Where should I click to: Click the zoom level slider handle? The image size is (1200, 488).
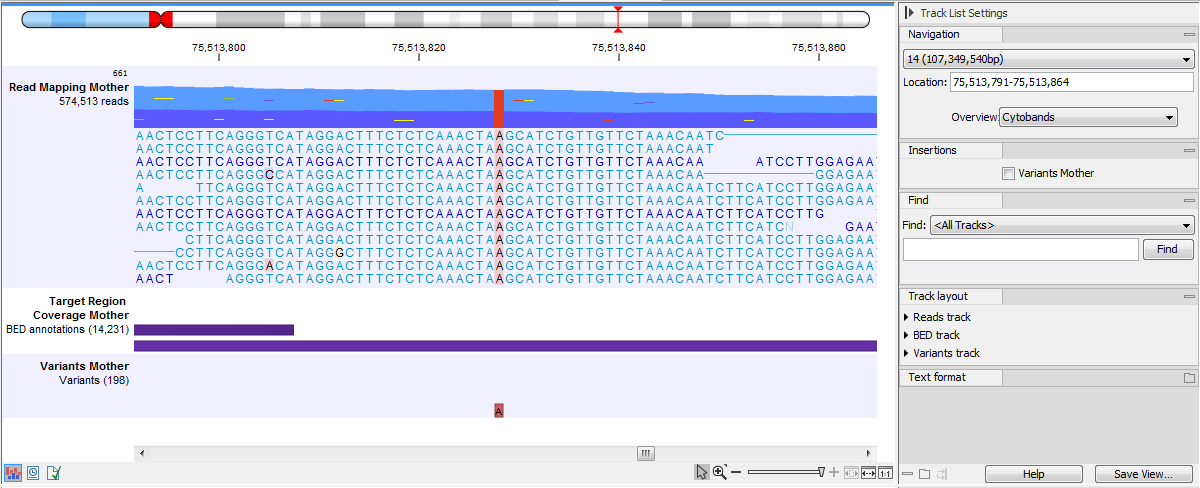821,472
